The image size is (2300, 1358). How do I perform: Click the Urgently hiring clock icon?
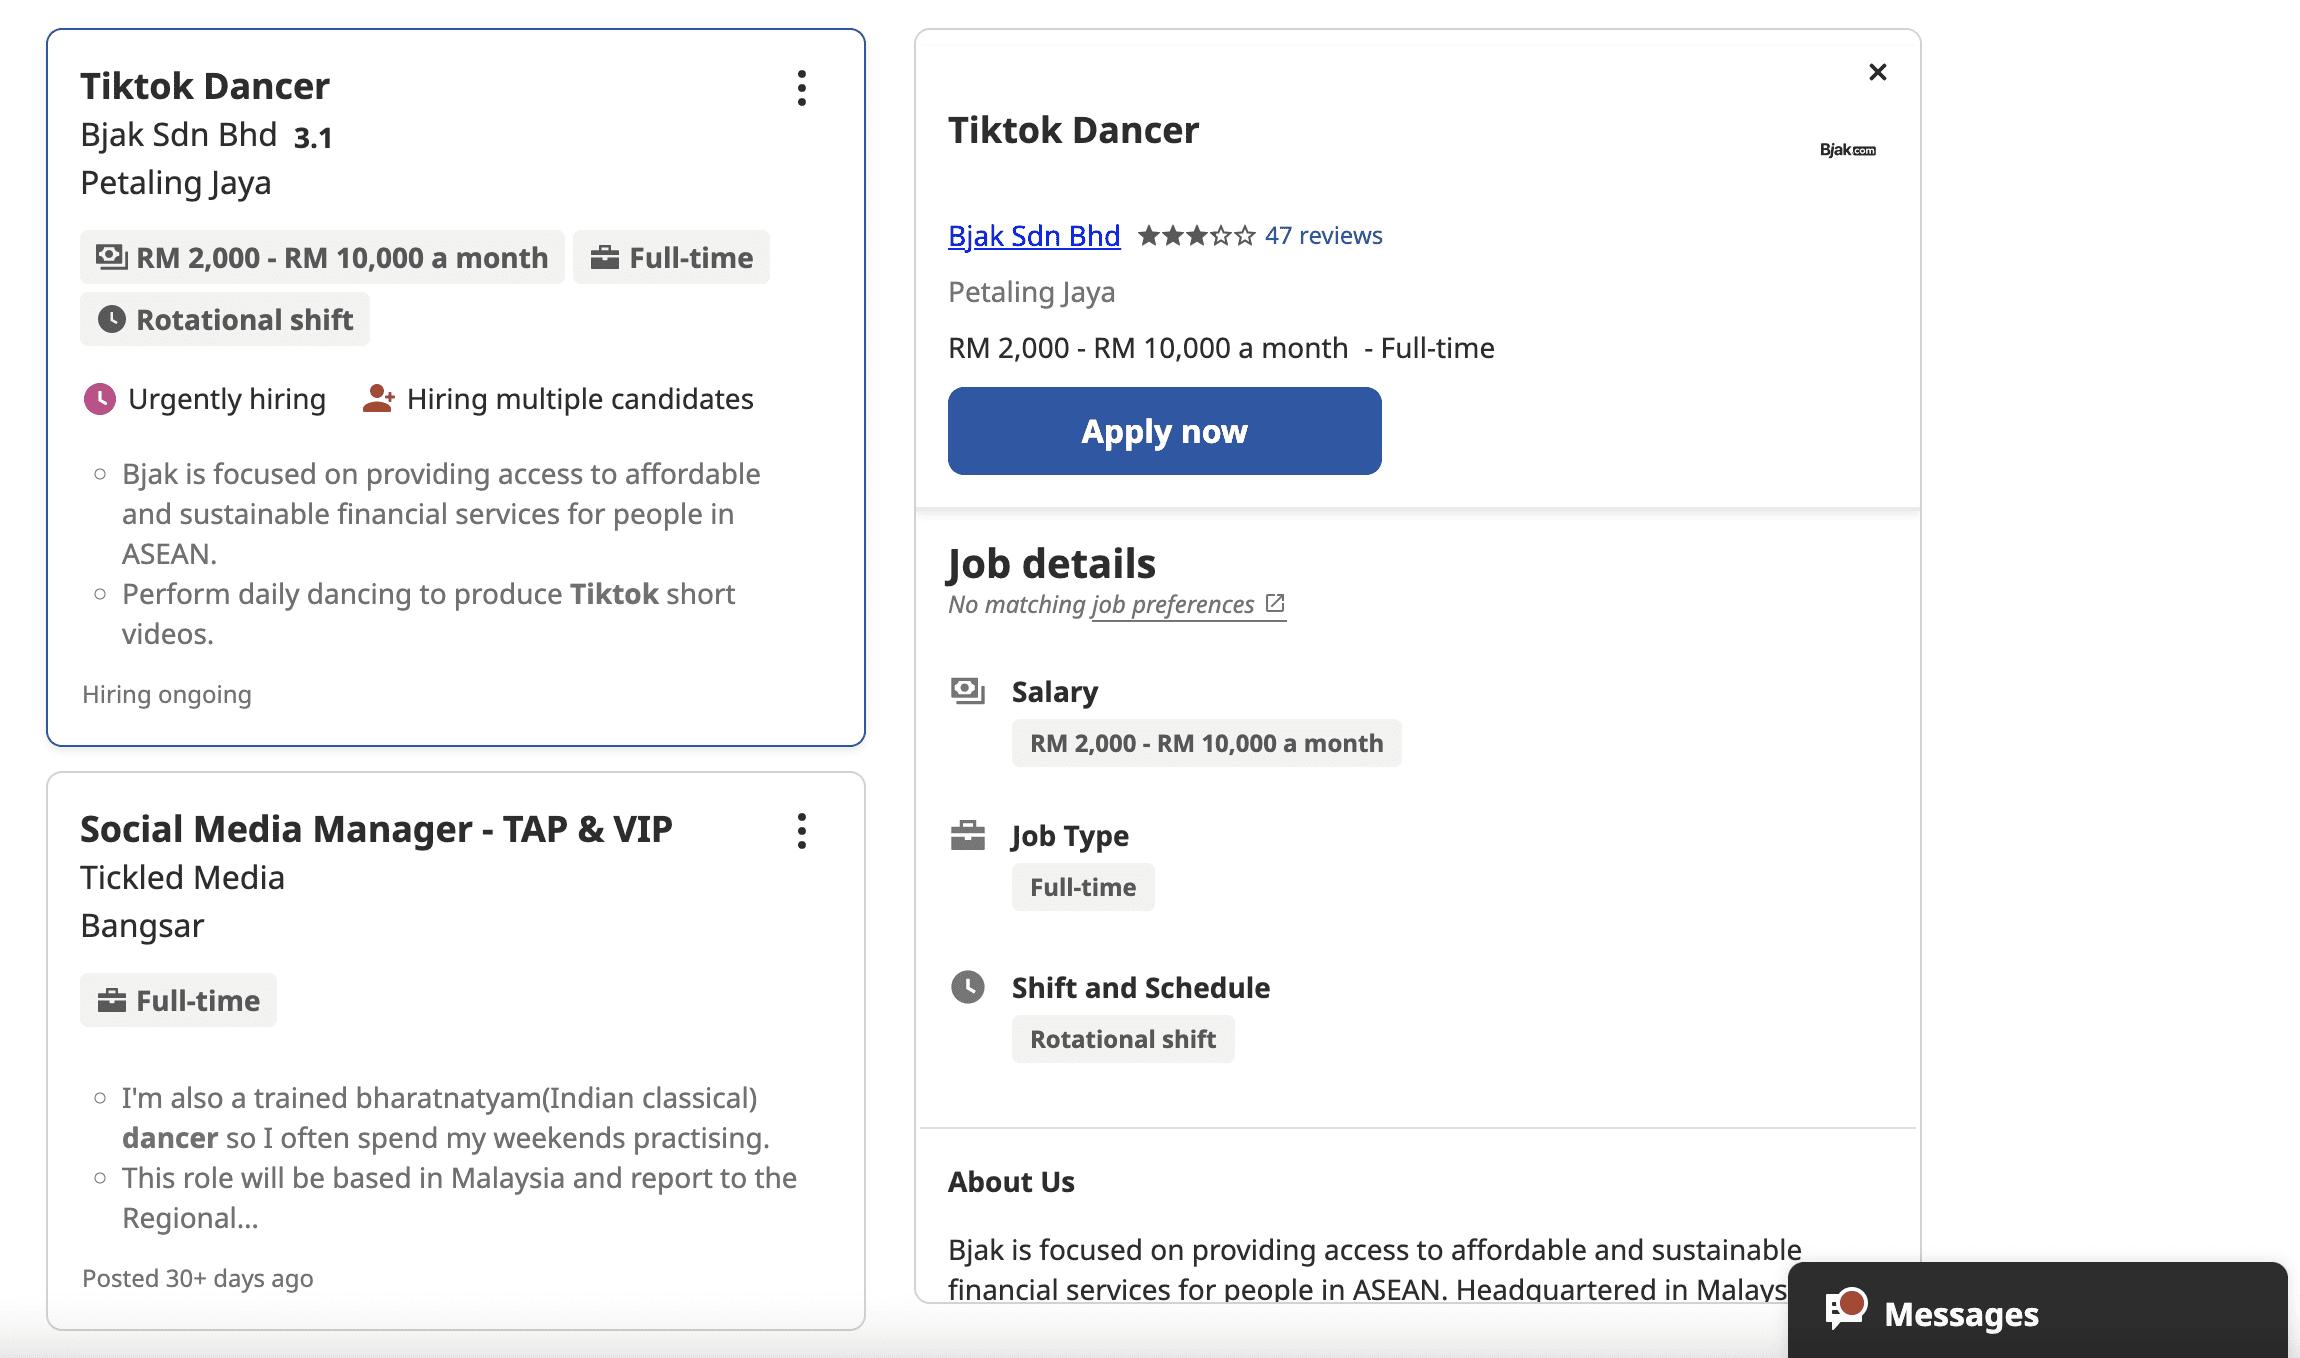(99, 399)
